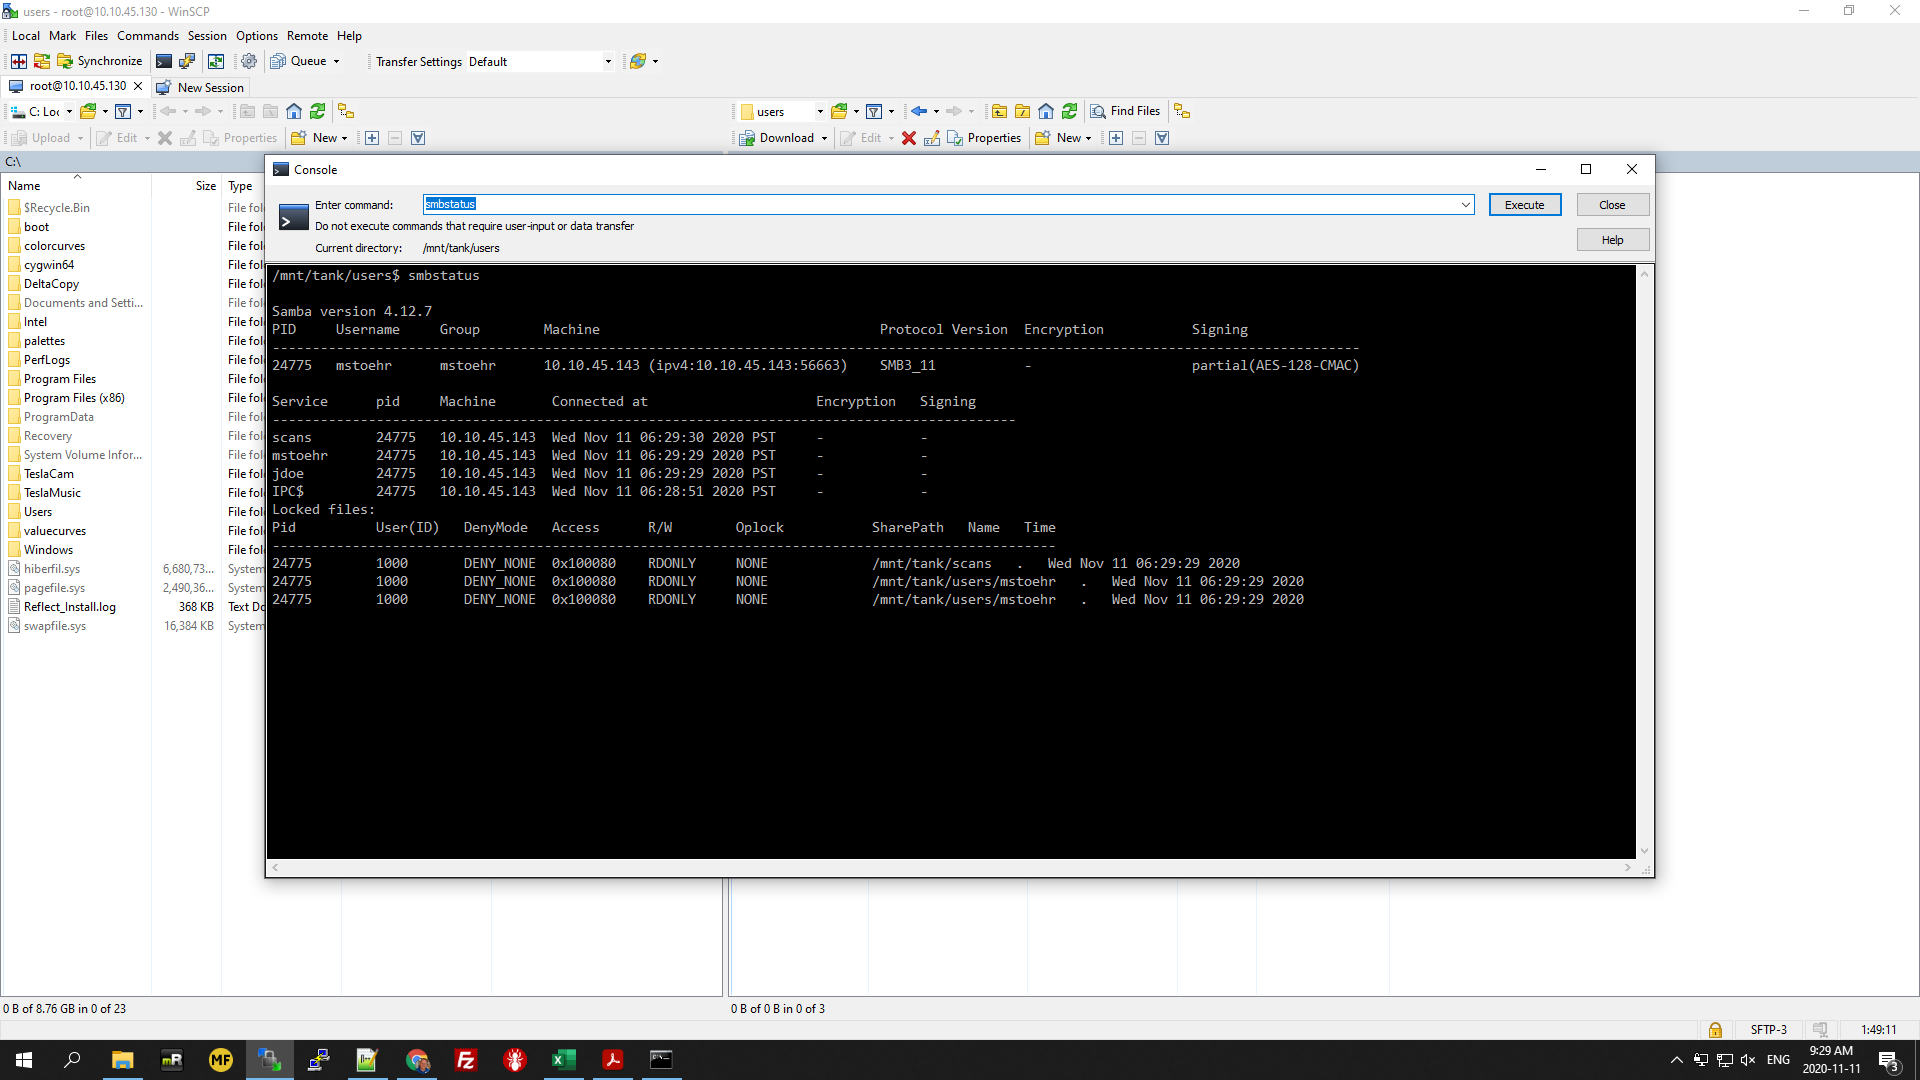Open the Mark menu
The width and height of the screenshot is (1920, 1080).
[x=62, y=36]
